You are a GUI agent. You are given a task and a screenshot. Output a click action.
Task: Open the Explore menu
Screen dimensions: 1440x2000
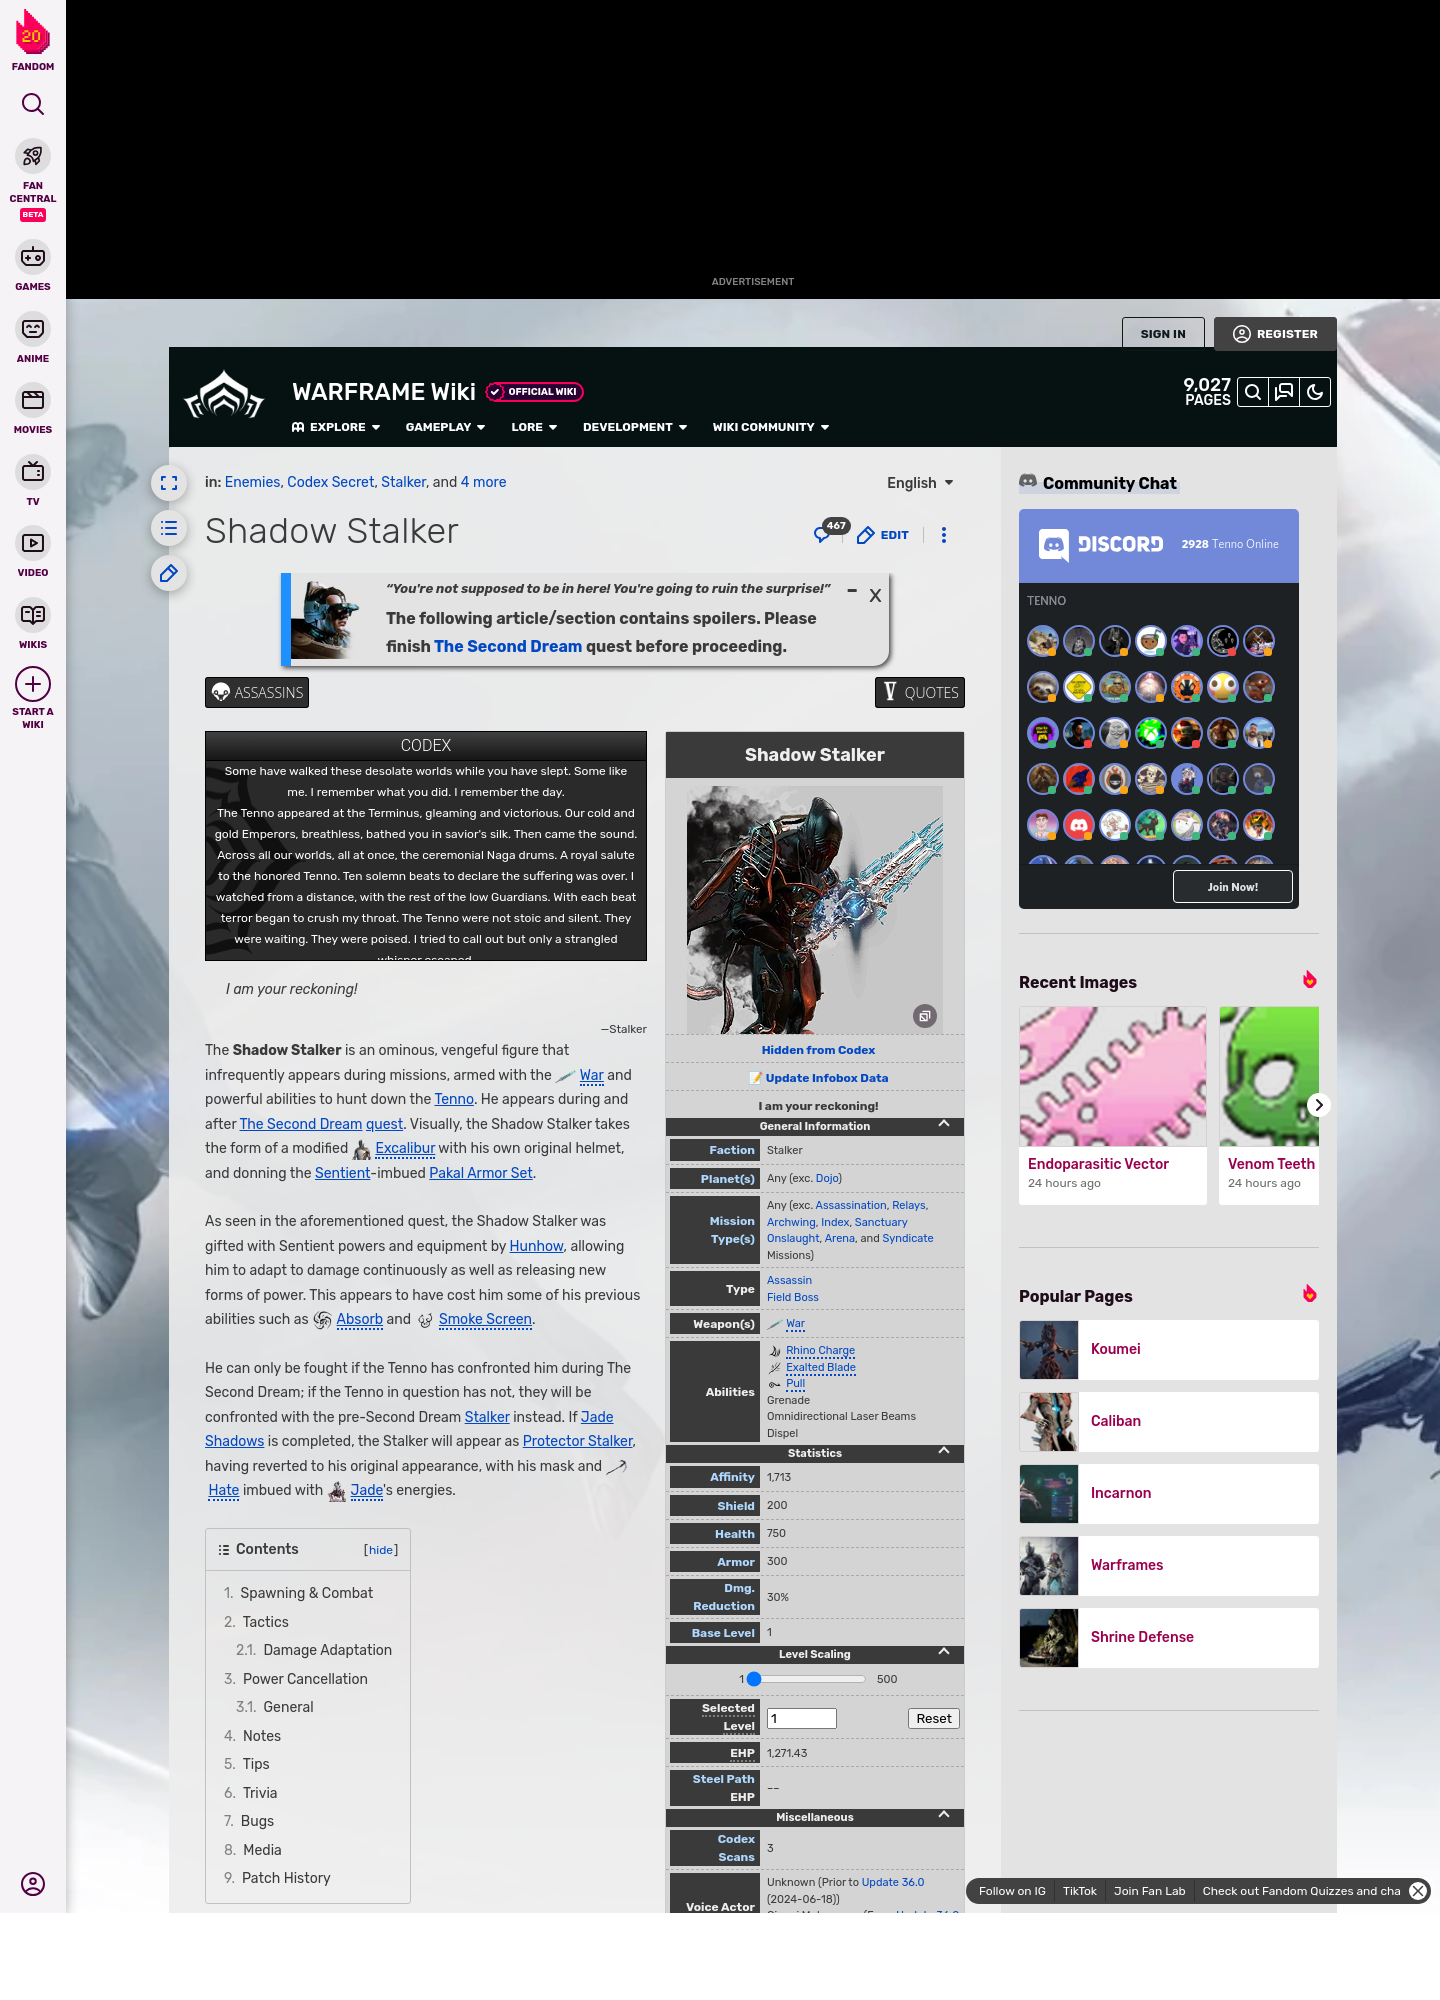336,427
